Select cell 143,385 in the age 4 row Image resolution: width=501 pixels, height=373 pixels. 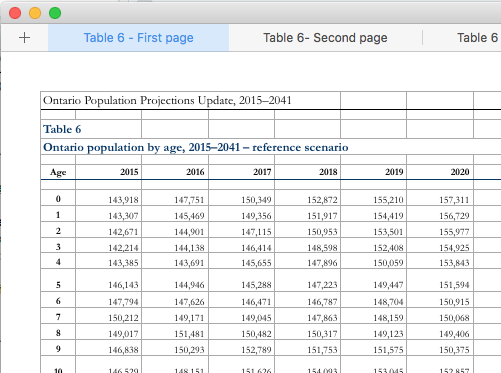click(108, 261)
